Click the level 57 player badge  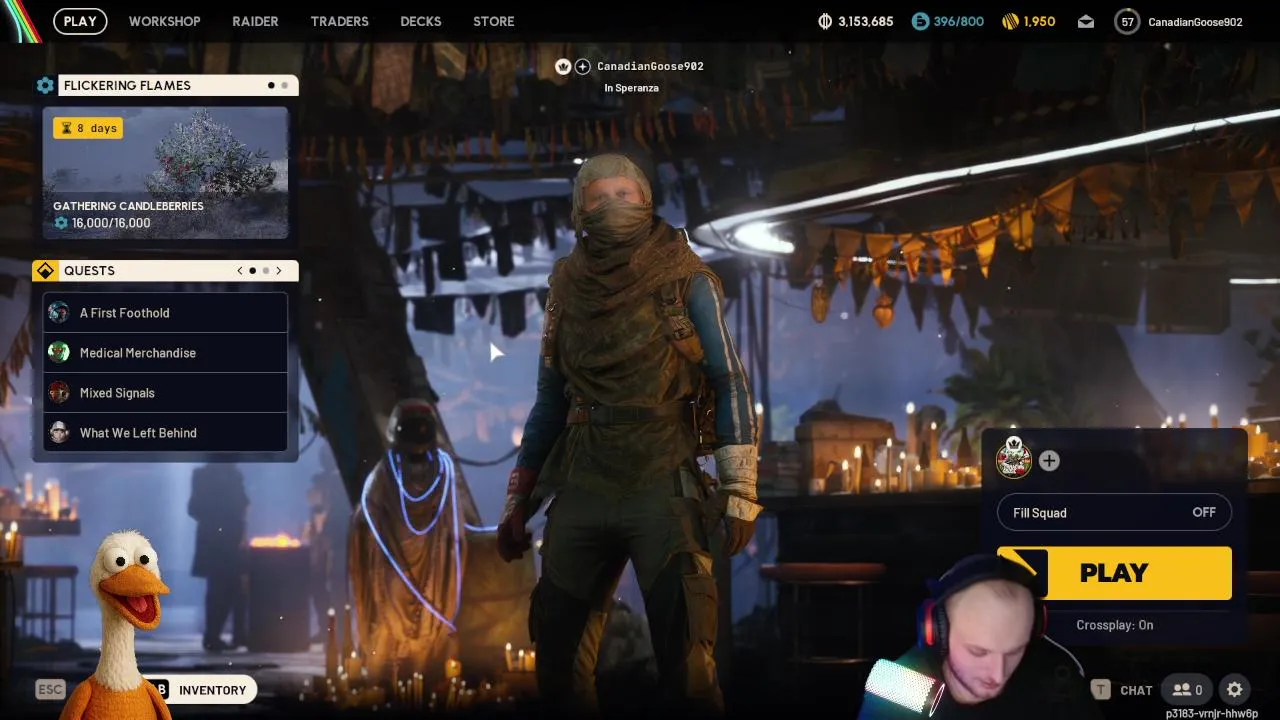1127,21
